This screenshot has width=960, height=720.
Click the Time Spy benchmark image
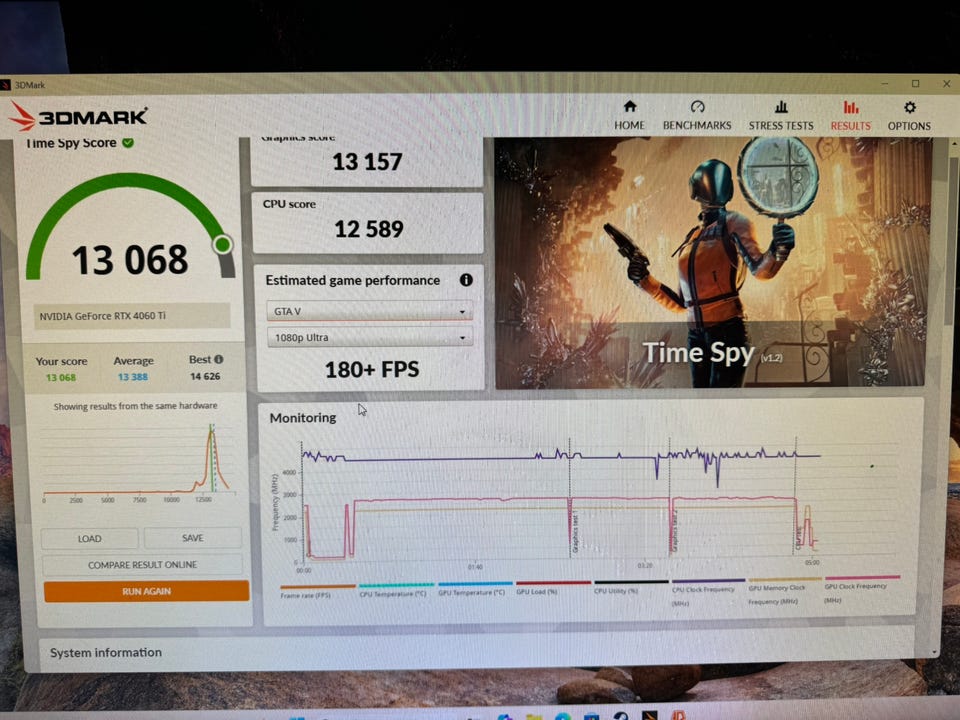pyautogui.click(x=713, y=263)
